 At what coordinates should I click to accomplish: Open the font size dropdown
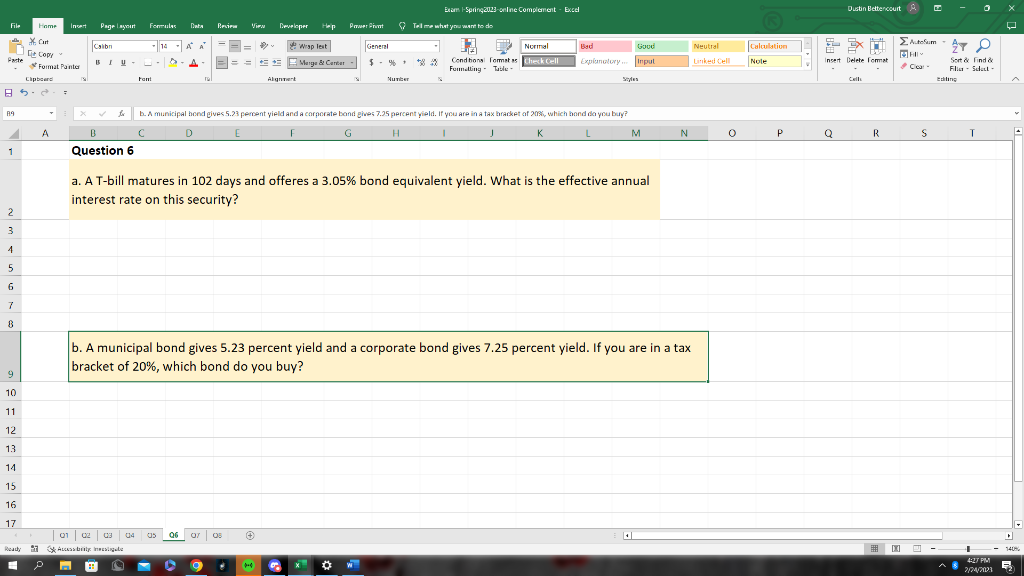pos(178,46)
